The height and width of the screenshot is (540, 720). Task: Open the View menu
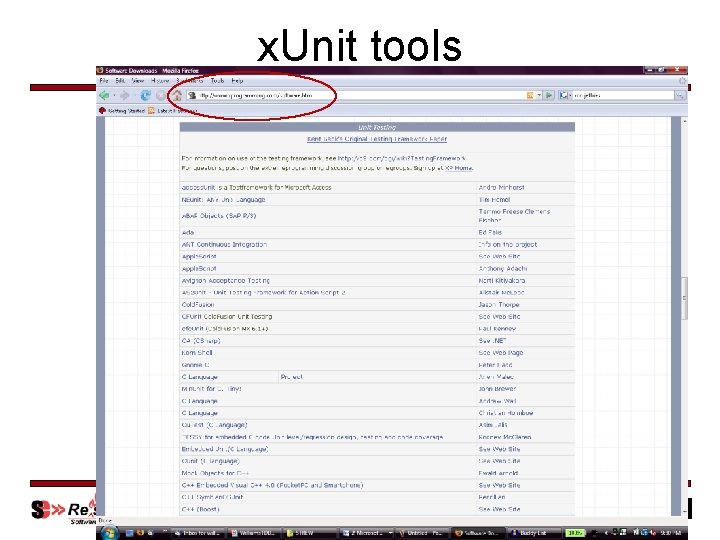coord(138,81)
